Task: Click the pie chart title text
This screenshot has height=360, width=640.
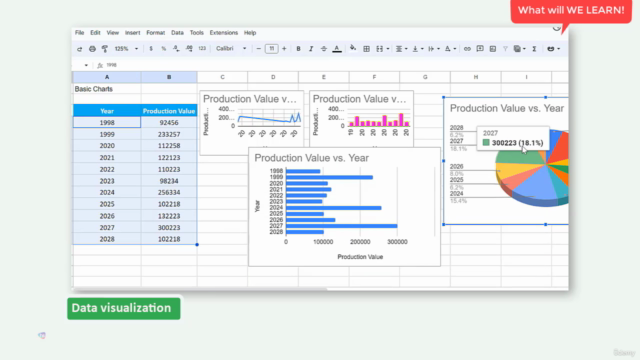Action: 507,108
